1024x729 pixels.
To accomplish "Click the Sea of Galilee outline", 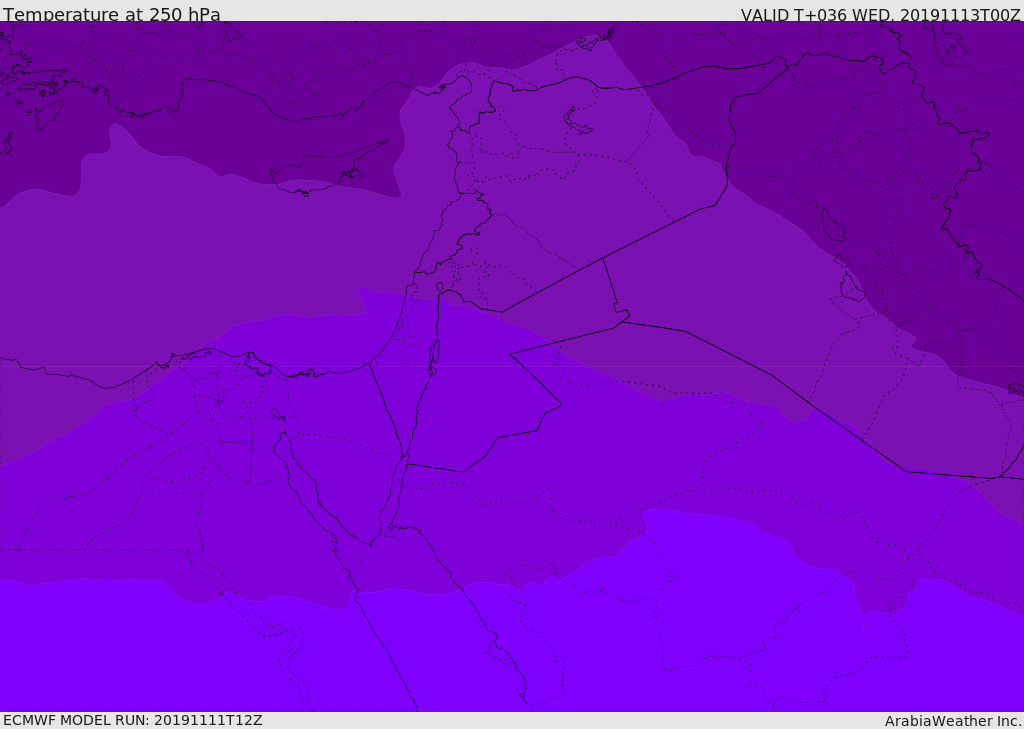I will click(x=439, y=289).
